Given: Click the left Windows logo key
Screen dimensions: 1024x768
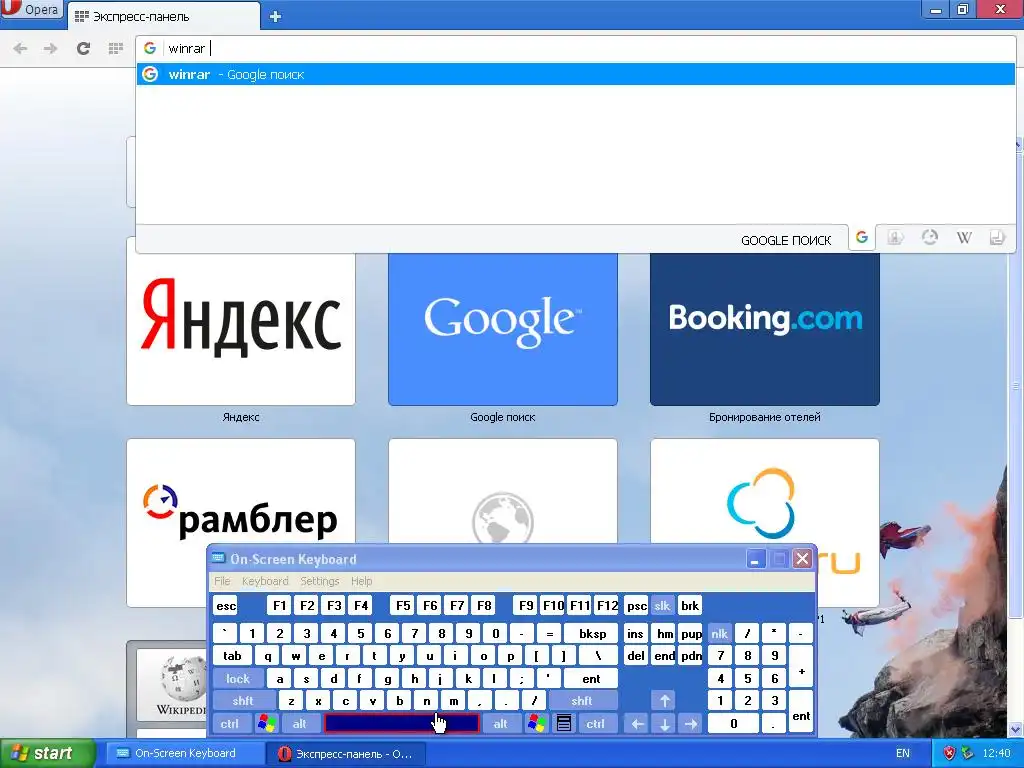Looking at the screenshot, I should tap(266, 724).
